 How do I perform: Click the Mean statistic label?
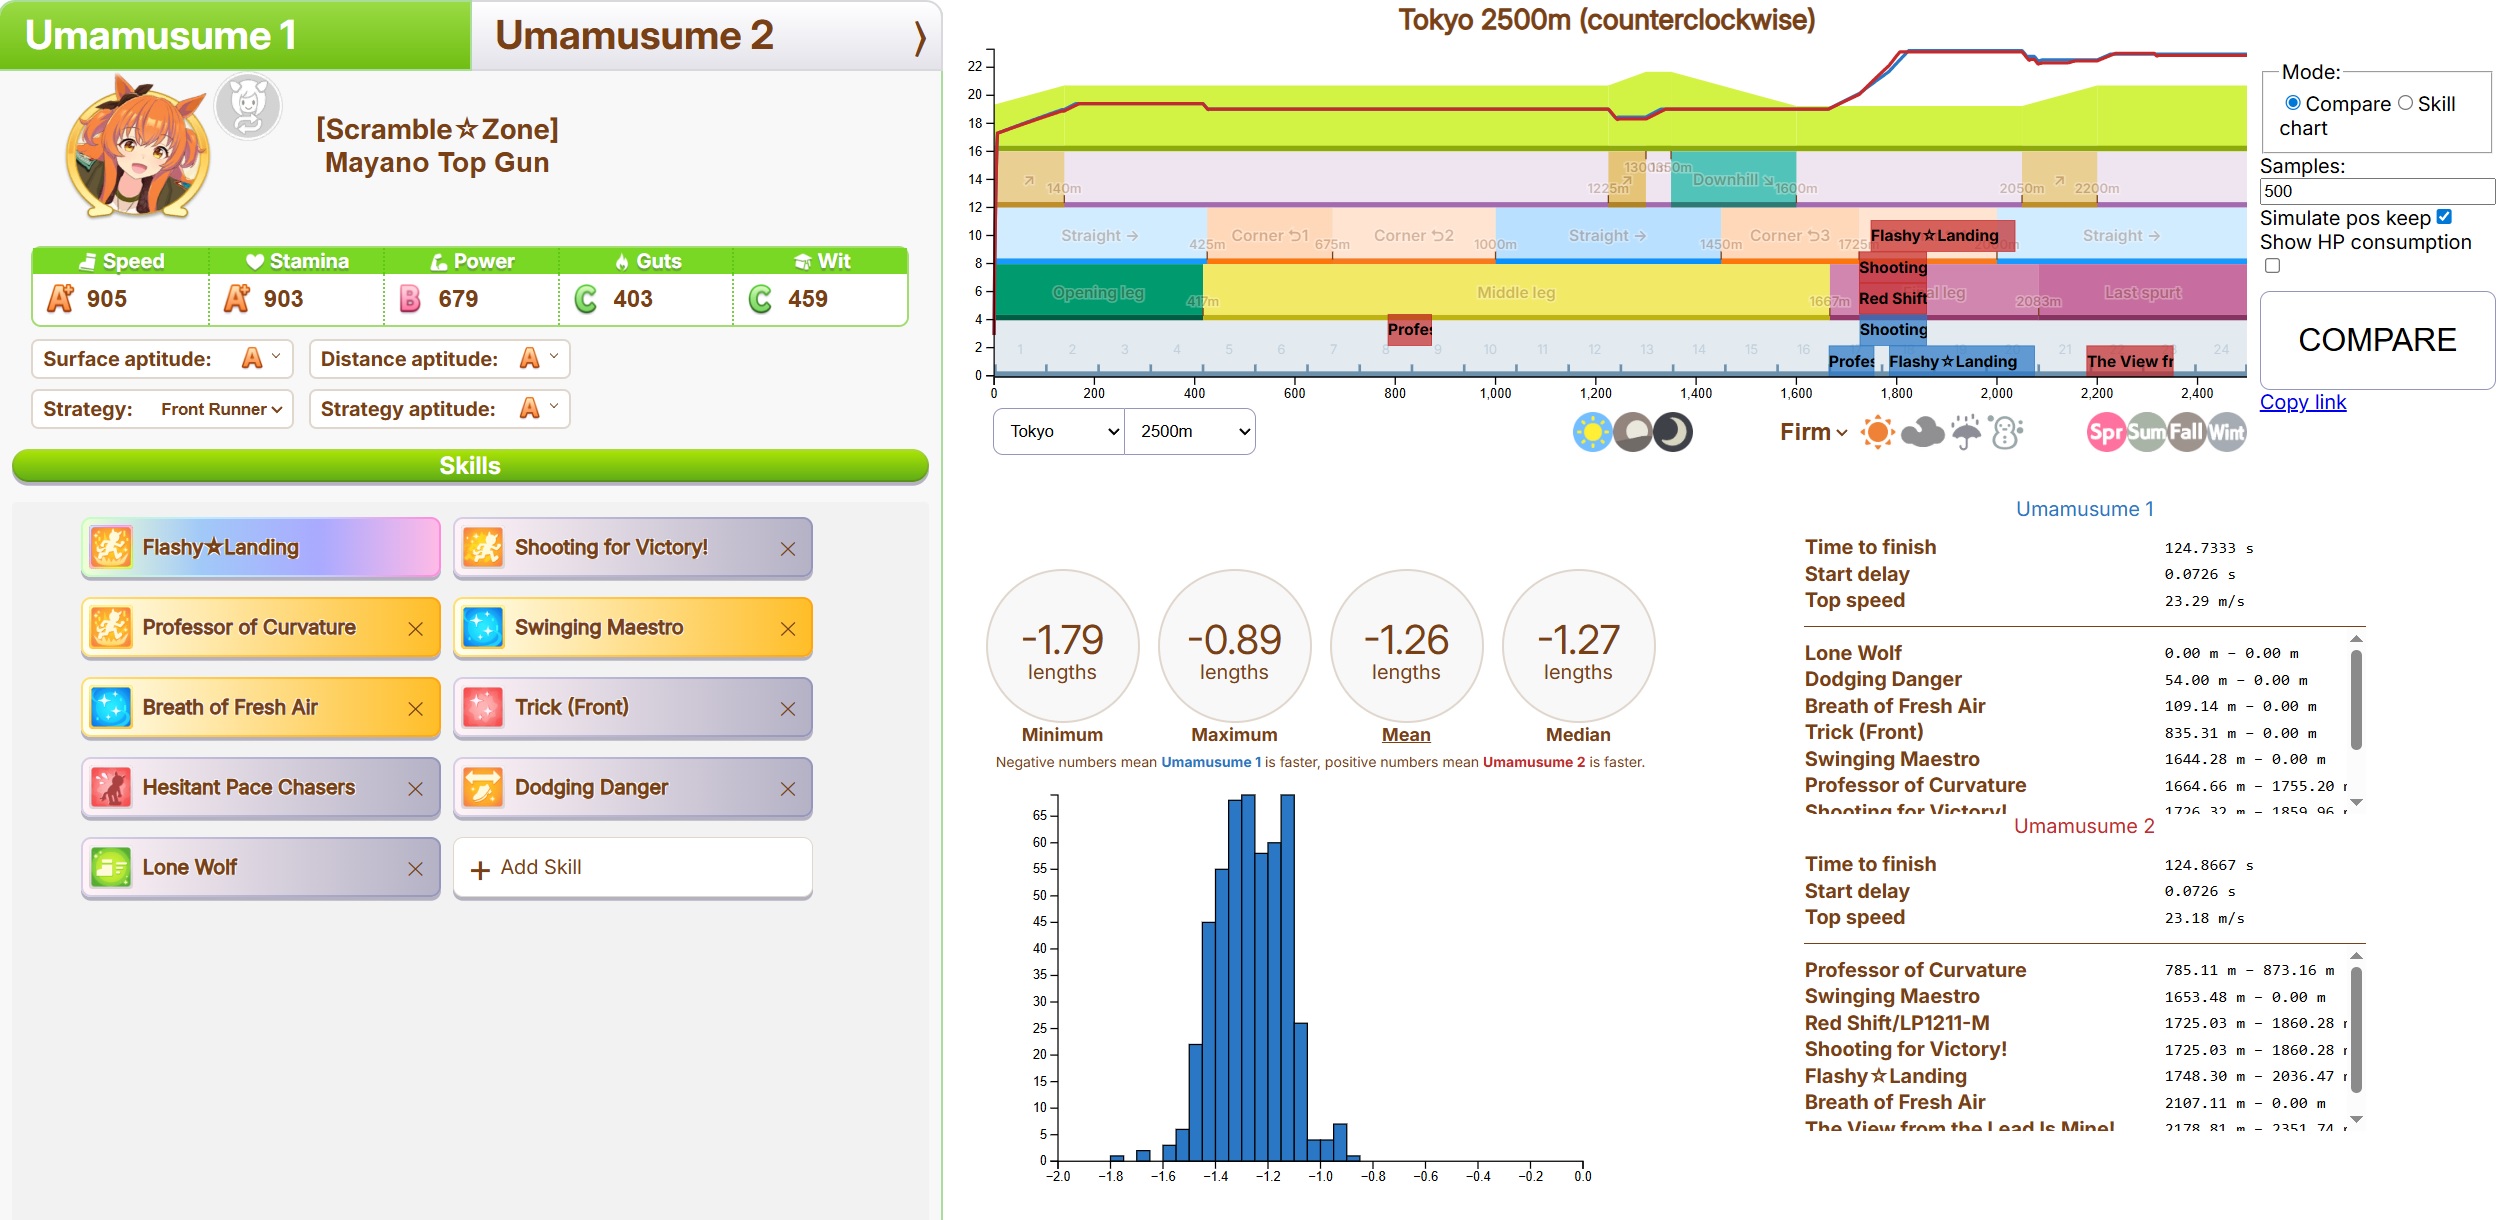pyautogui.click(x=1406, y=734)
